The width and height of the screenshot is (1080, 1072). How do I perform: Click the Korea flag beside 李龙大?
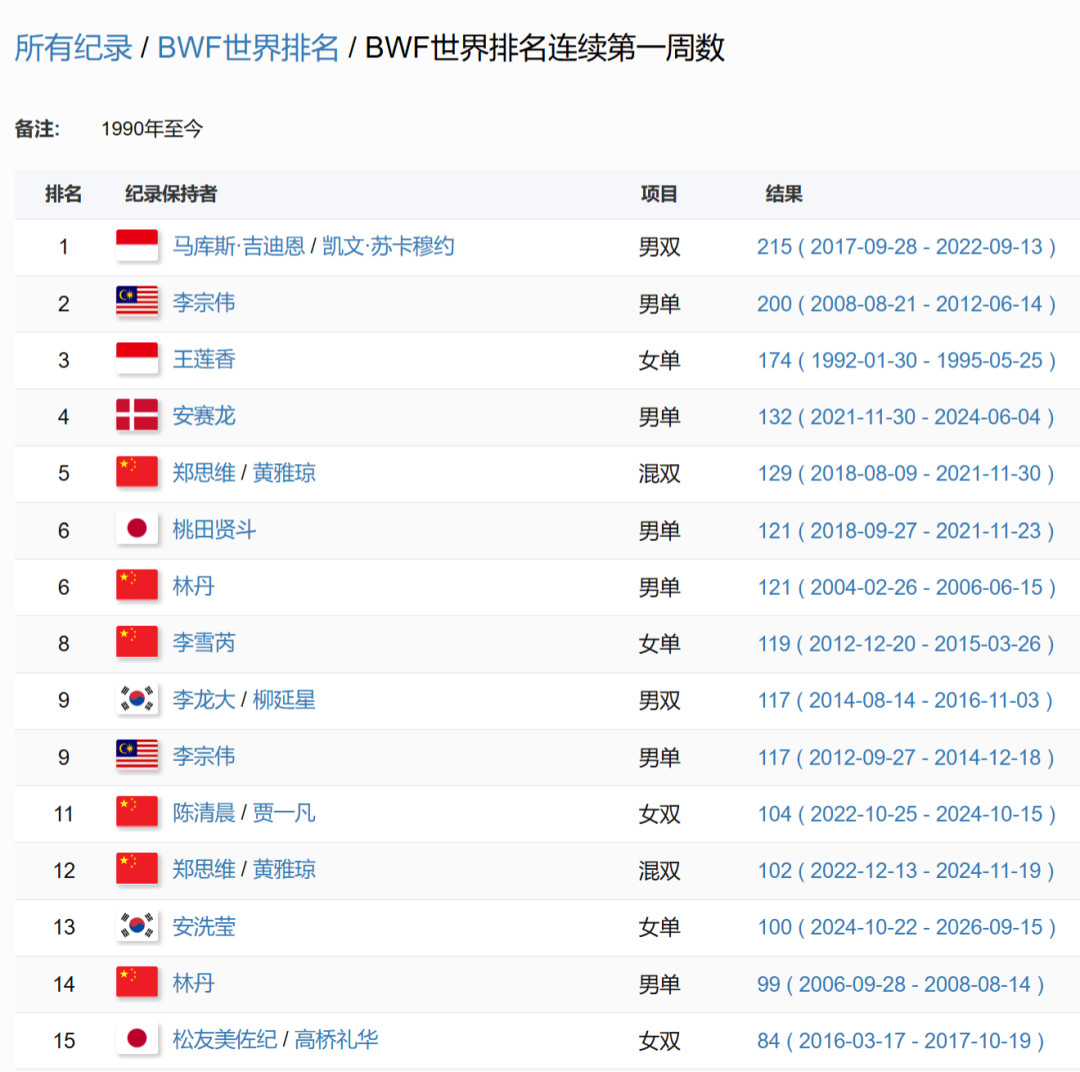(137, 699)
